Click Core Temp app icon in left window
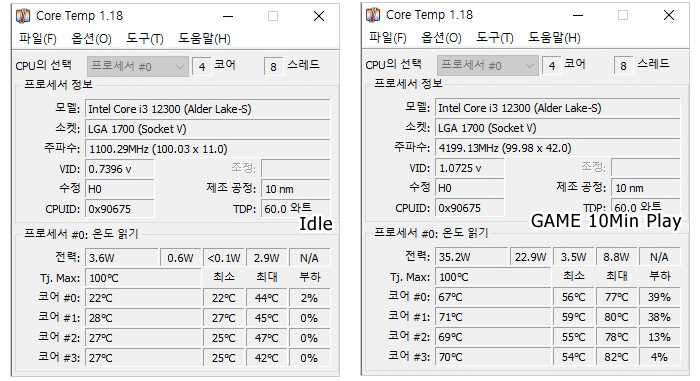This screenshot has width=700, height=381. click(23, 16)
